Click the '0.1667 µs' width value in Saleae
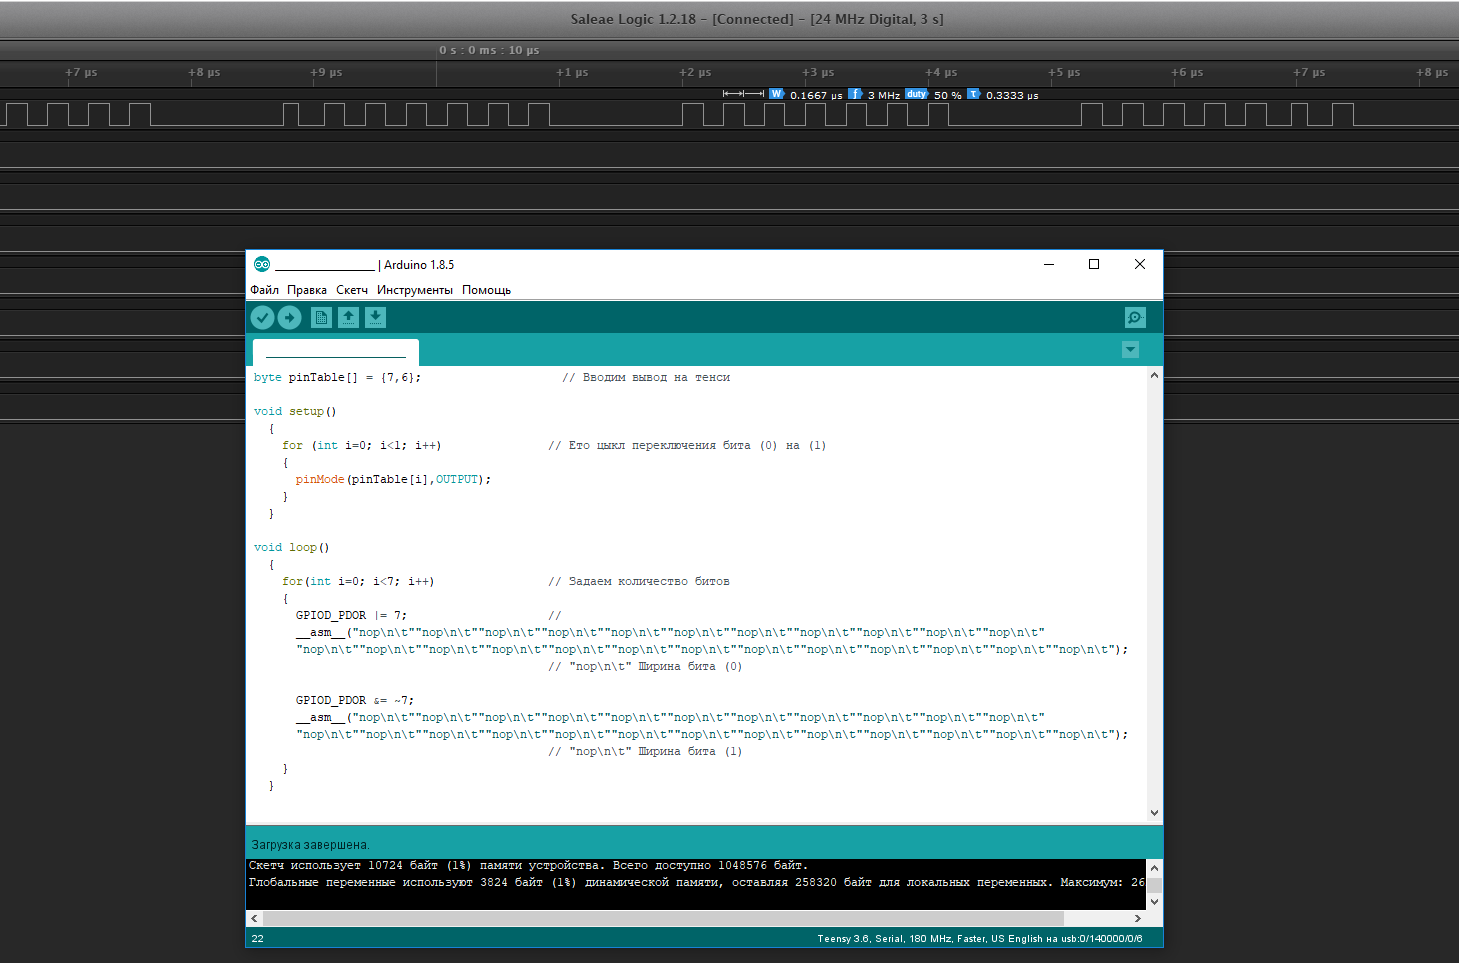Image resolution: width=1459 pixels, height=963 pixels. (816, 96)
